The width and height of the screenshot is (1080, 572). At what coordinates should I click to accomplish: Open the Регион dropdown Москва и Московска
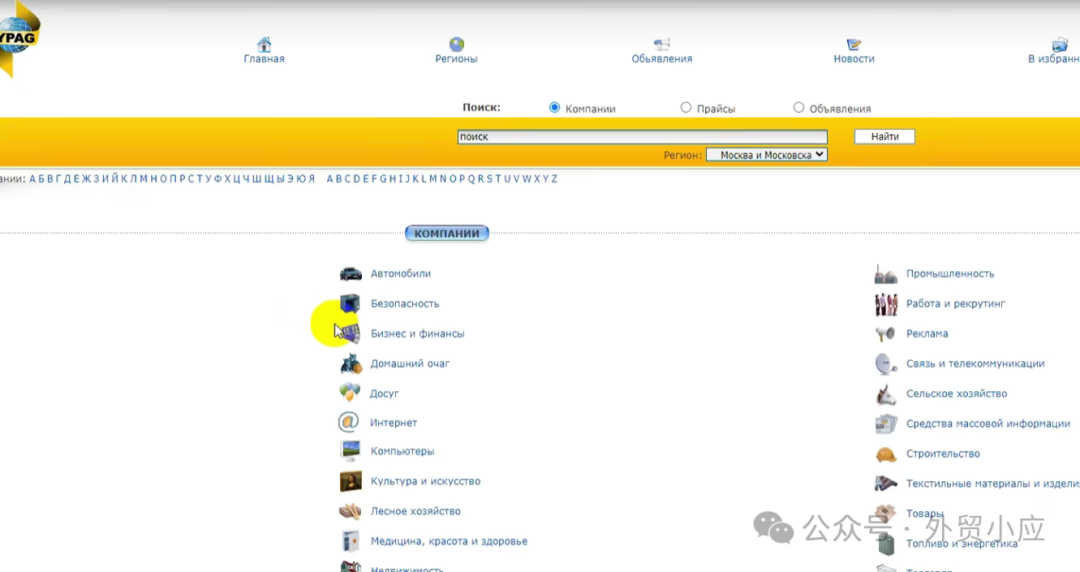(767, 155)
